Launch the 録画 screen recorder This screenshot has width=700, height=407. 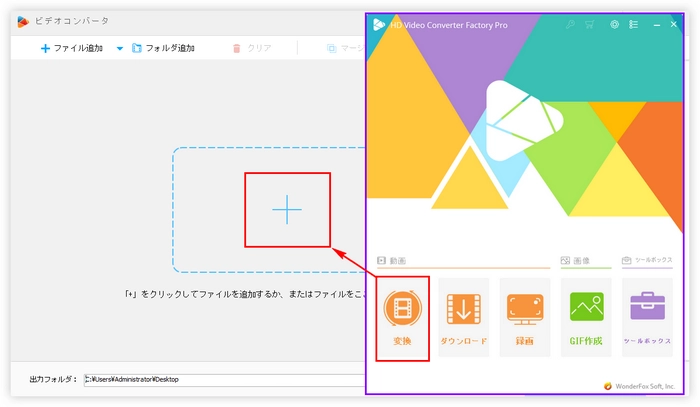[525, 318]
